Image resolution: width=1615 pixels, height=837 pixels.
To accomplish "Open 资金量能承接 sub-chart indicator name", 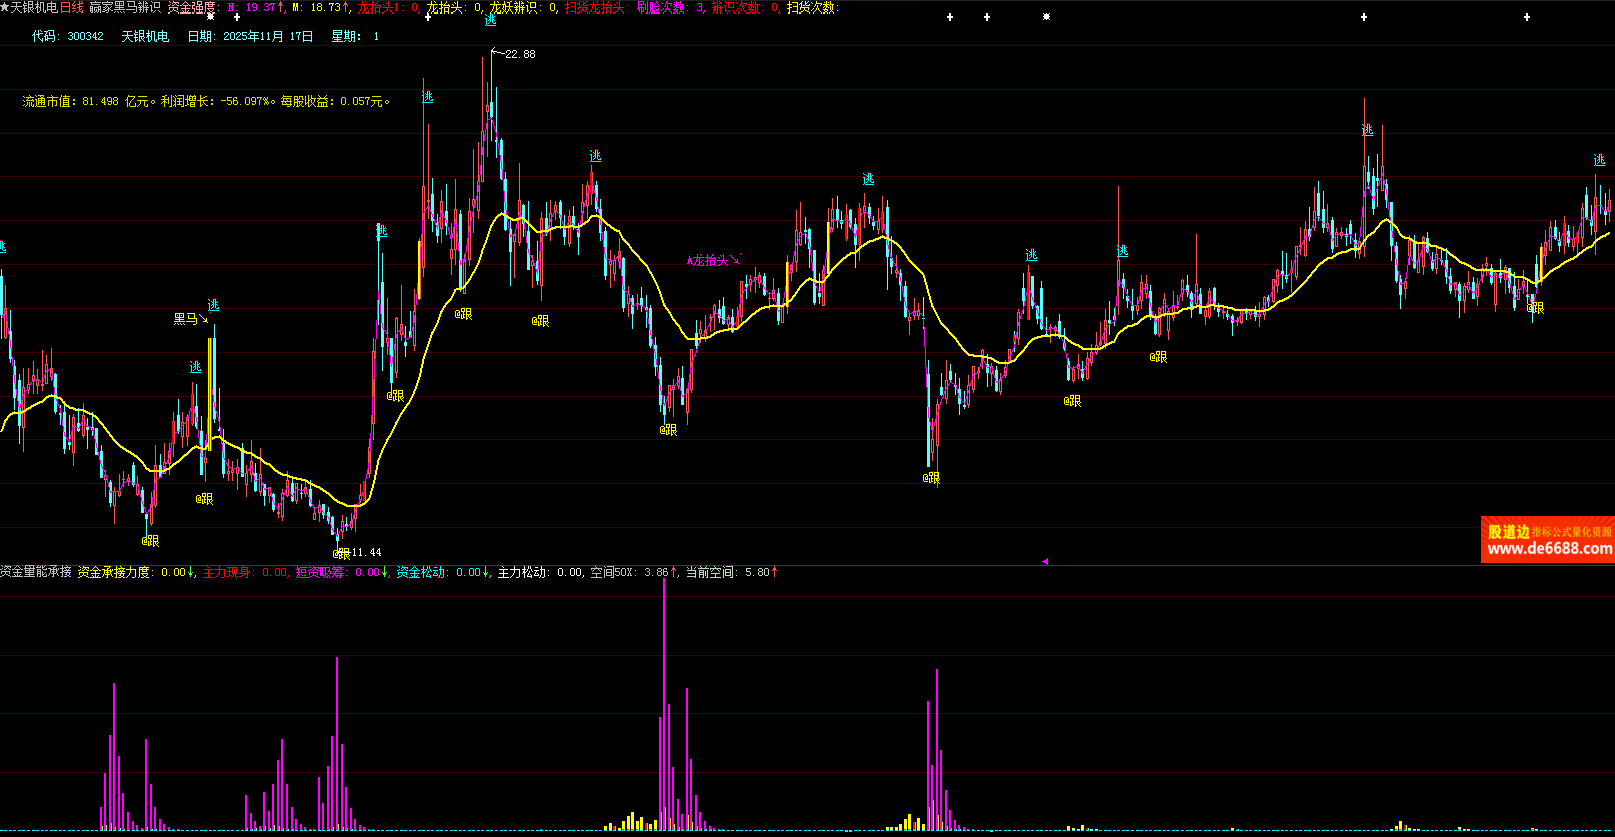I will pyautogui.click(x=36, y=572).
